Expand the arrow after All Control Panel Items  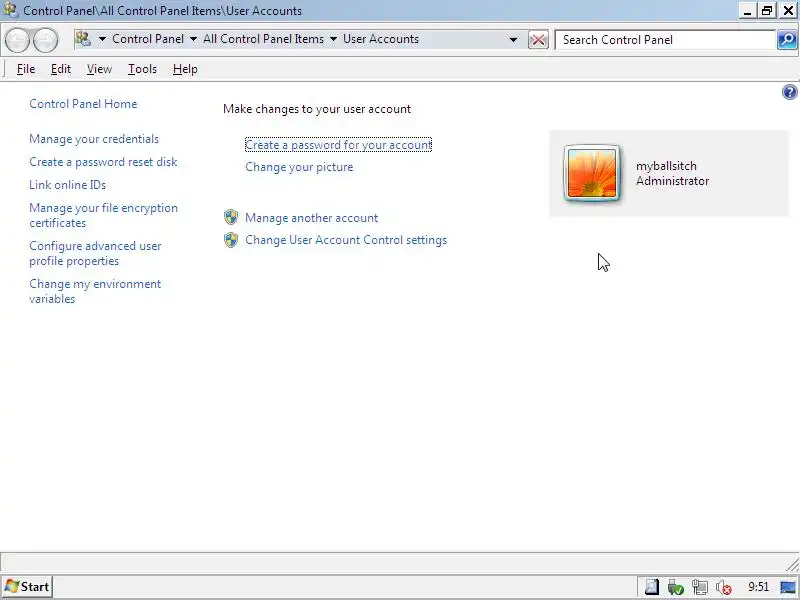(x=333, y=39)
